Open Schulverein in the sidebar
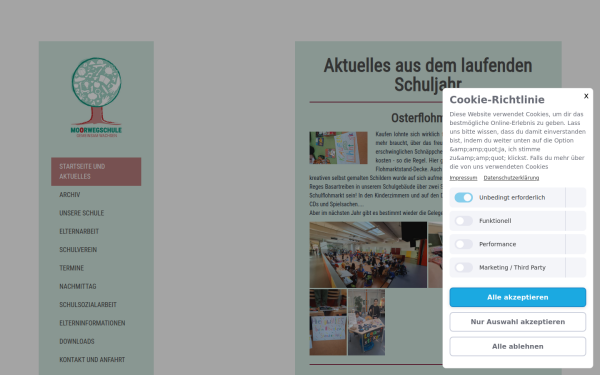600x375 pixels. (78, 250)
